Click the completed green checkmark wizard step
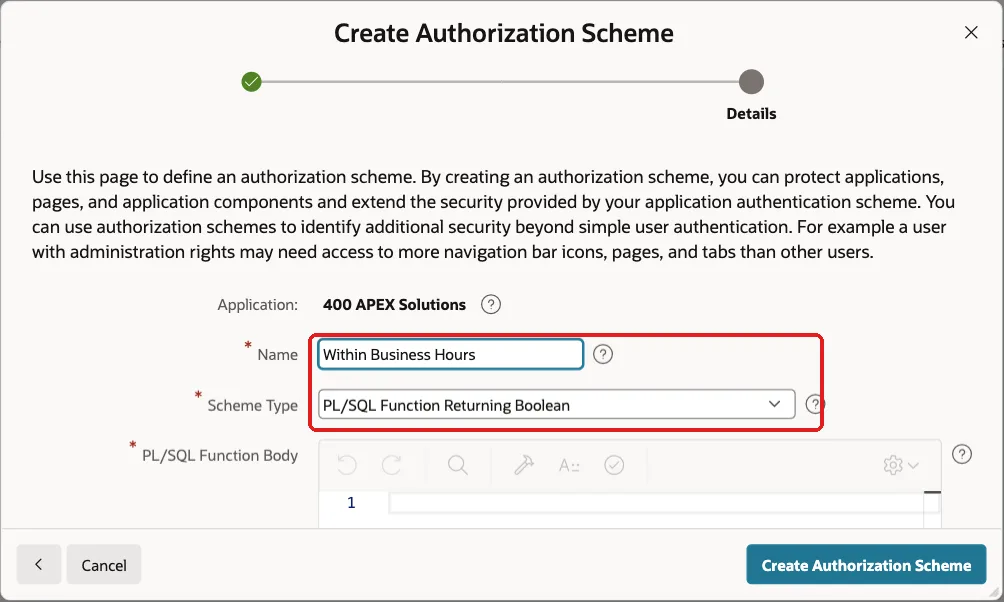Image resolution: width=1004 pixels, height=602 pixels. coord(252,82)
